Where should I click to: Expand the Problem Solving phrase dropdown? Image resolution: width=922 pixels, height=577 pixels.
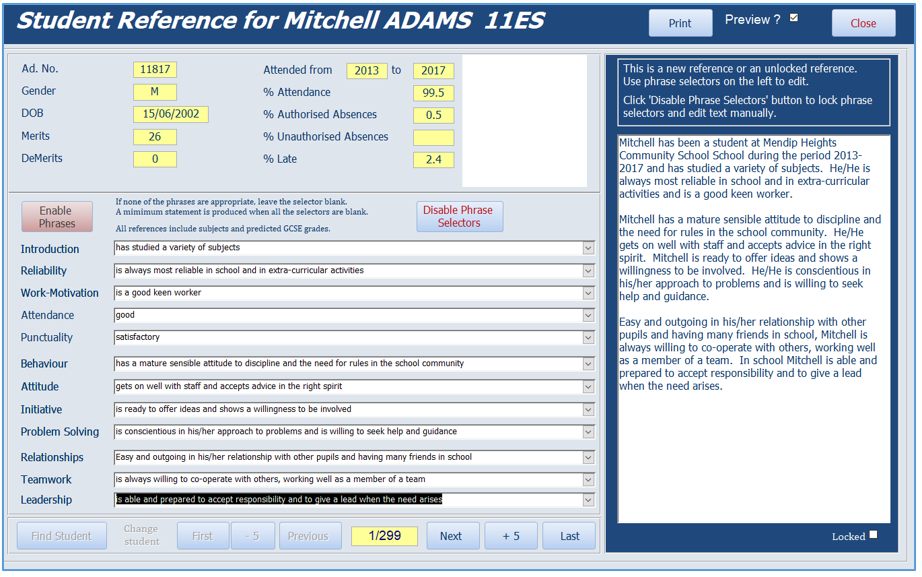coord(588,432)
